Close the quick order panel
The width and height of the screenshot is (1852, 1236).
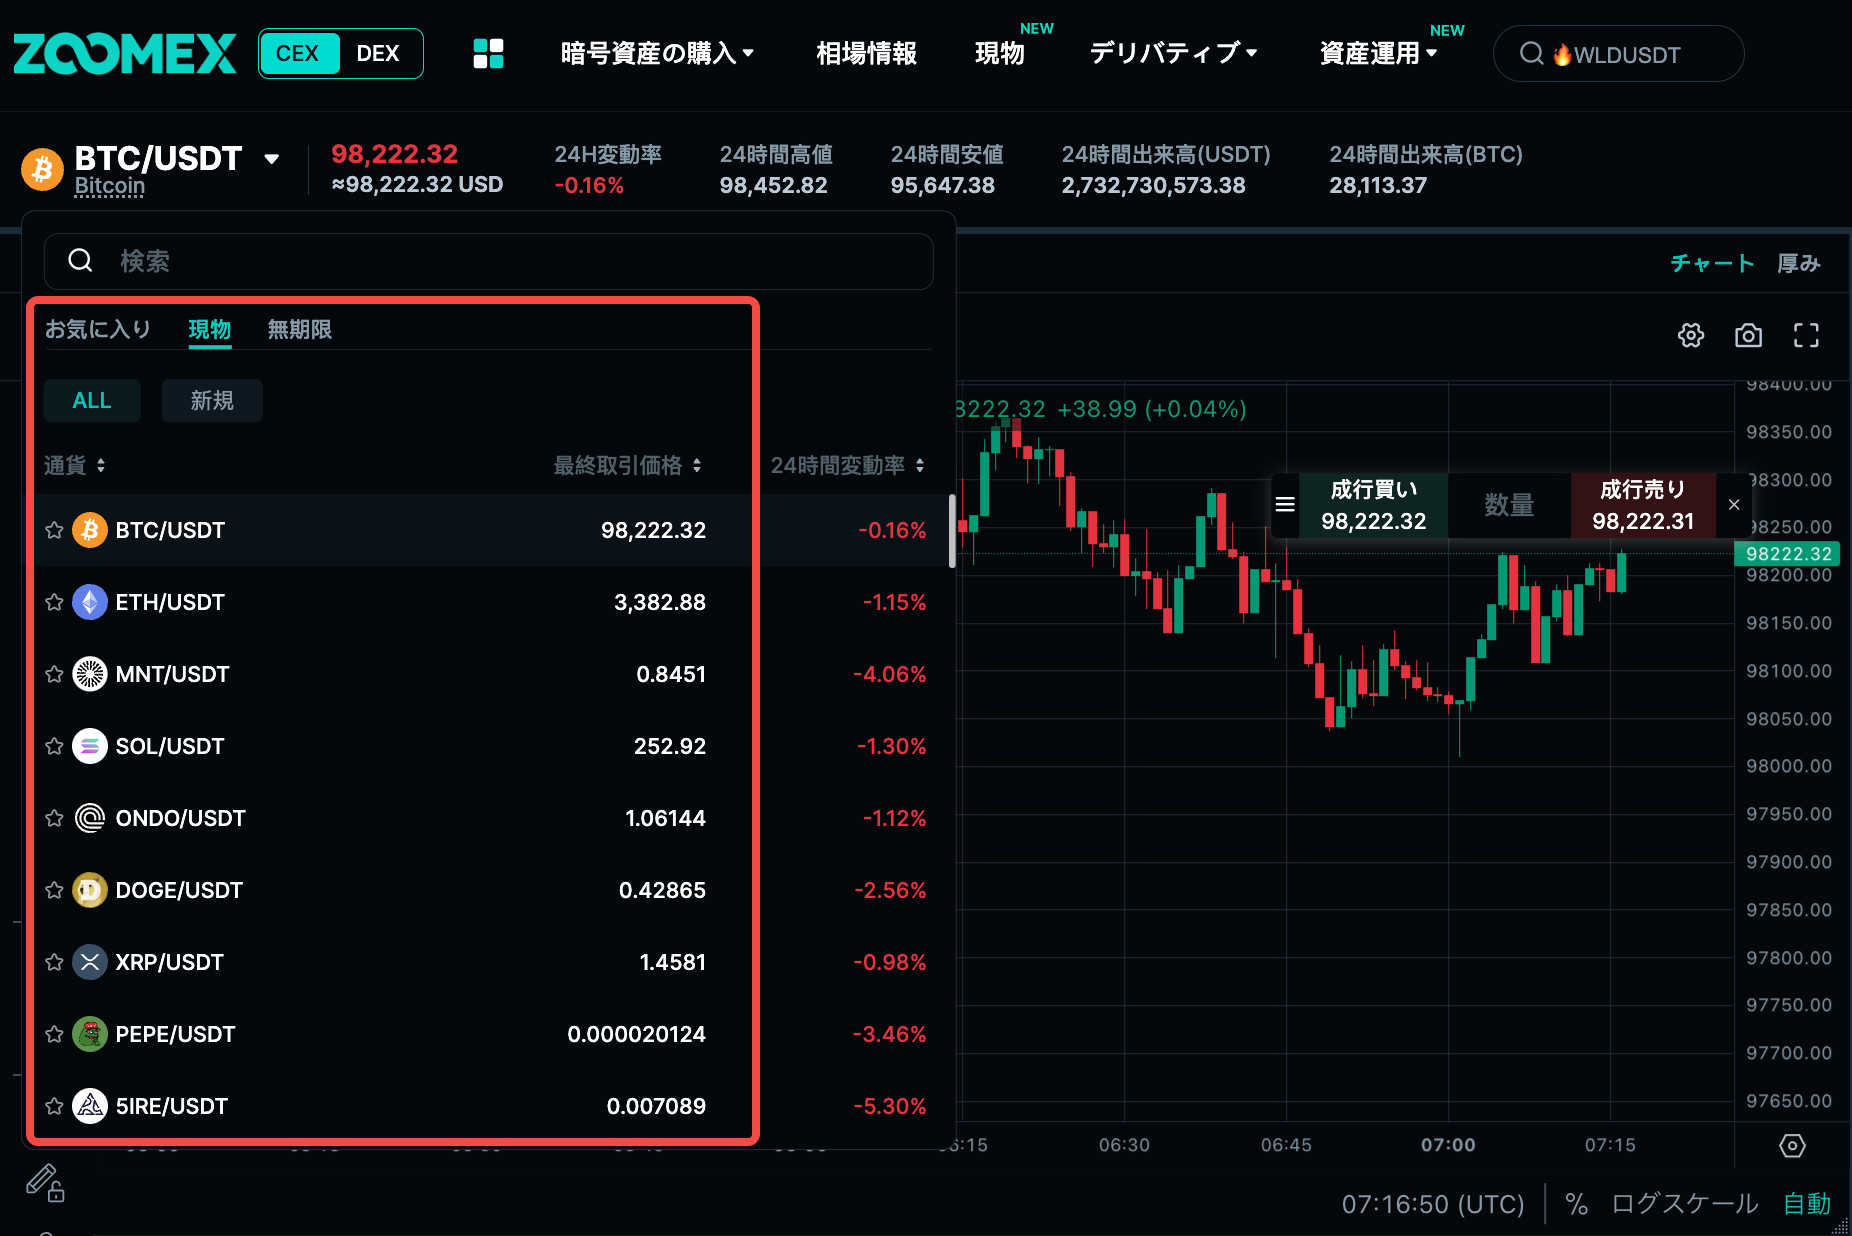[x=1734, y=504]
